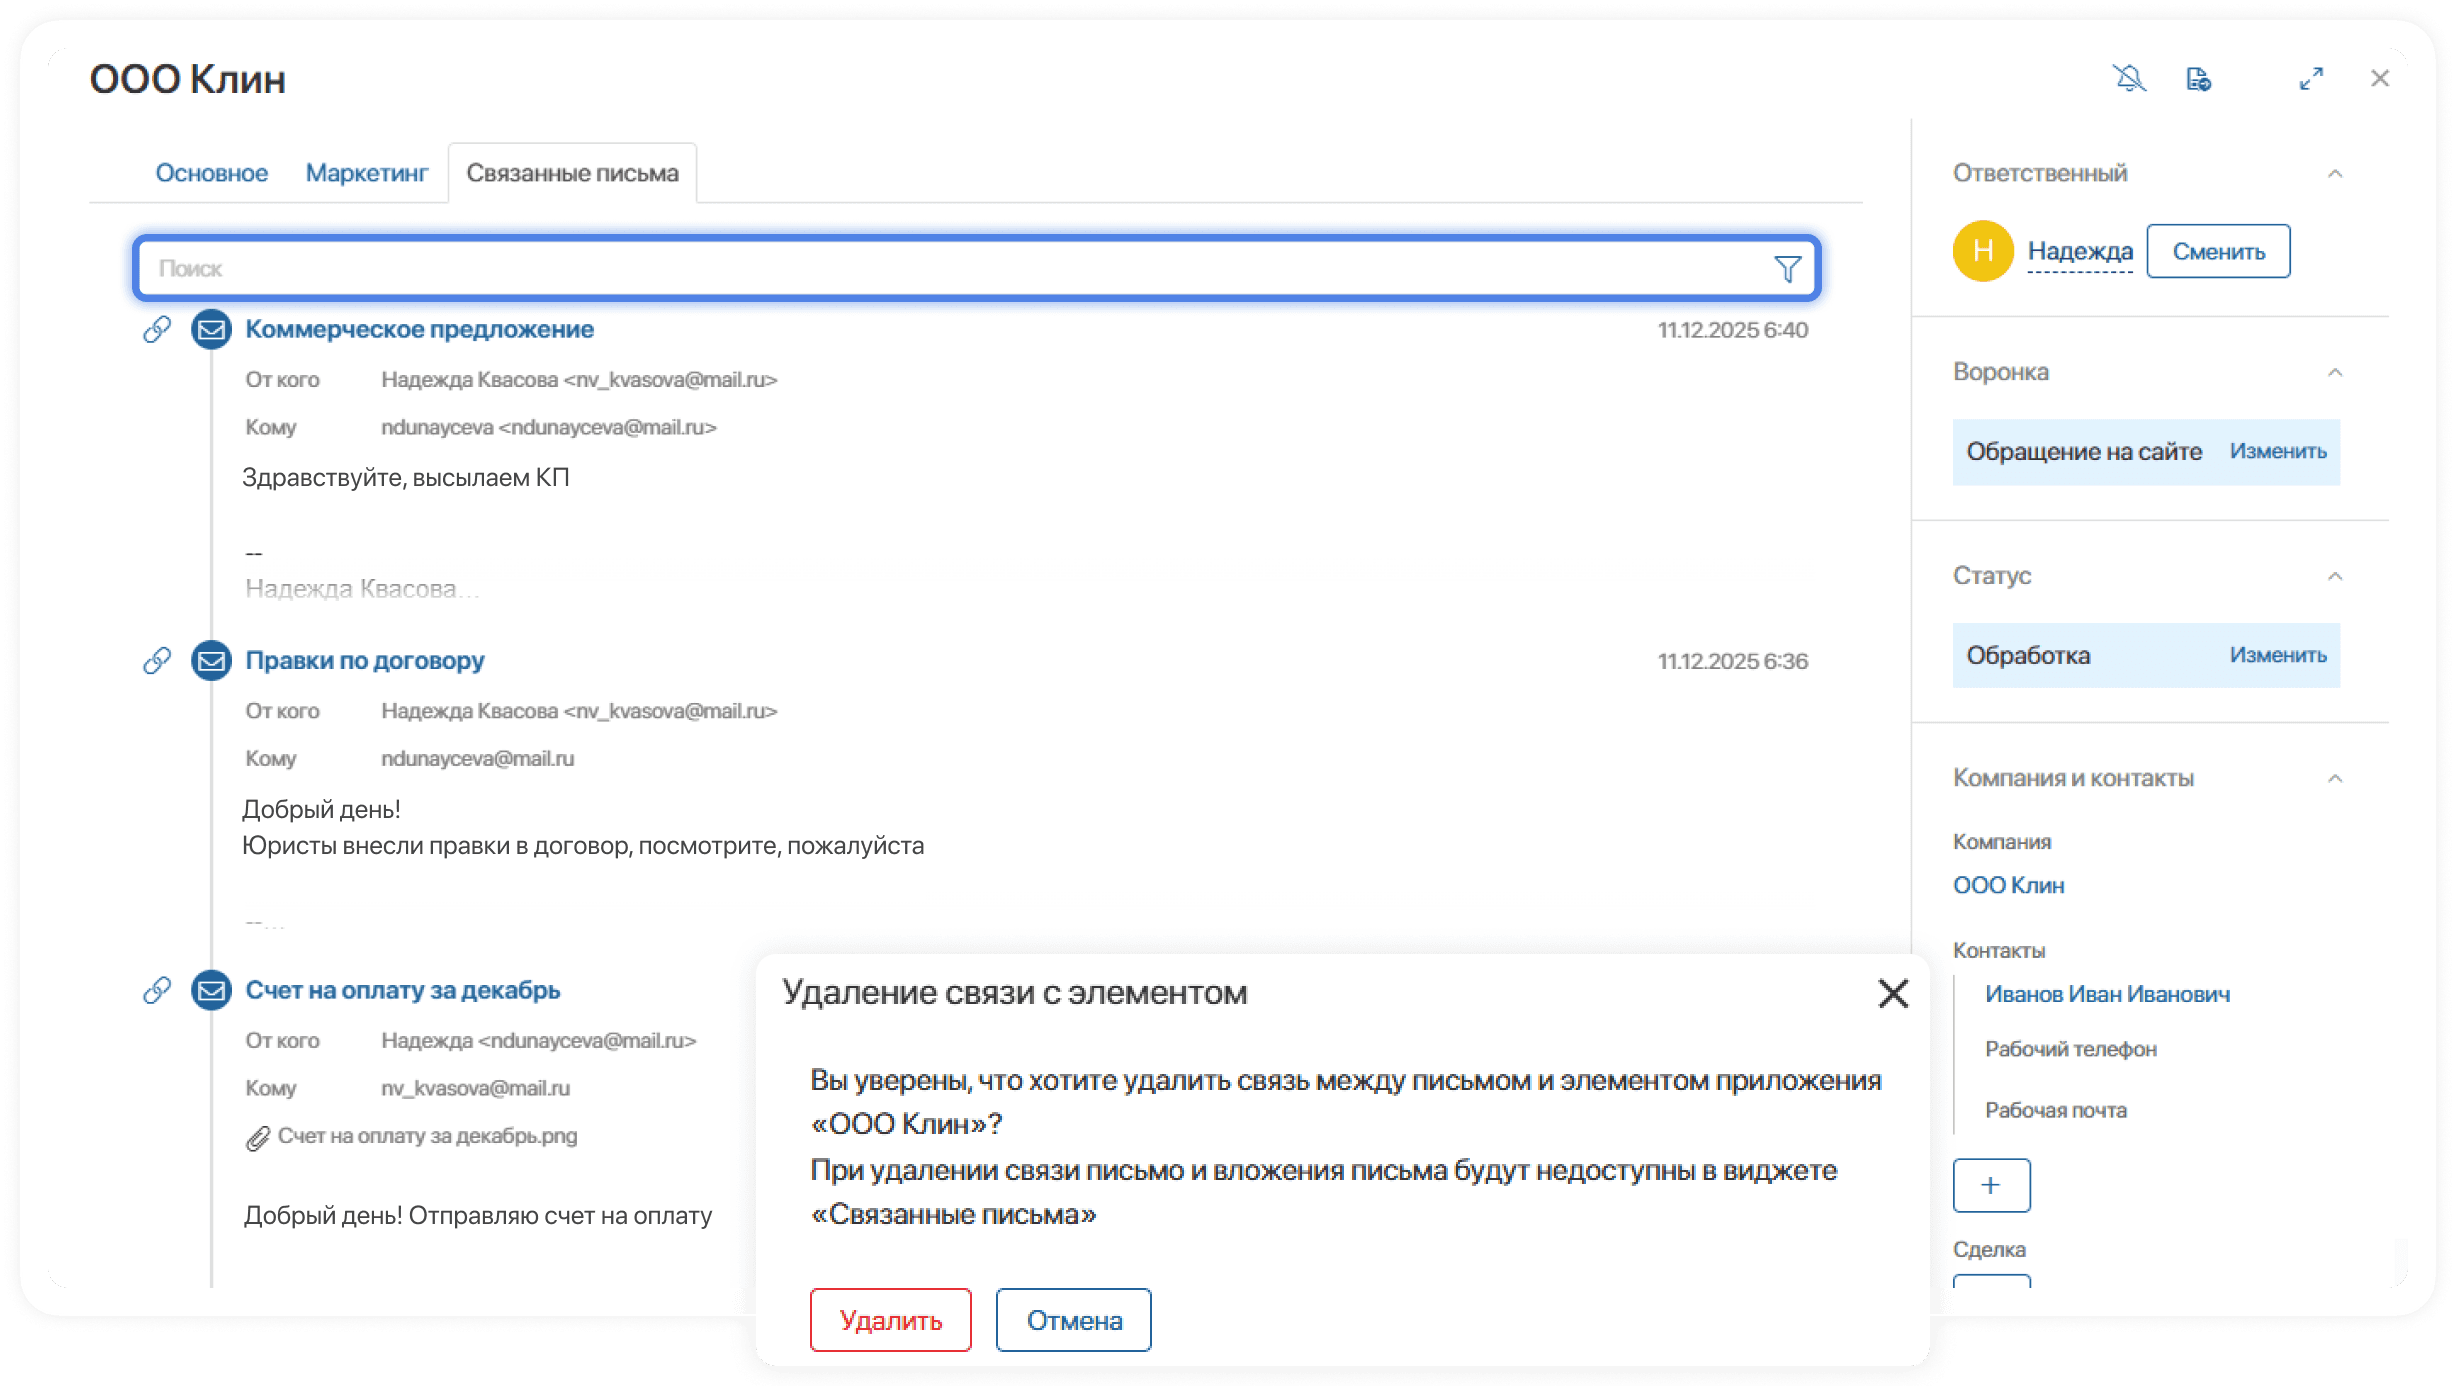Open the filter icon in the search bar

pos(1788,267)
